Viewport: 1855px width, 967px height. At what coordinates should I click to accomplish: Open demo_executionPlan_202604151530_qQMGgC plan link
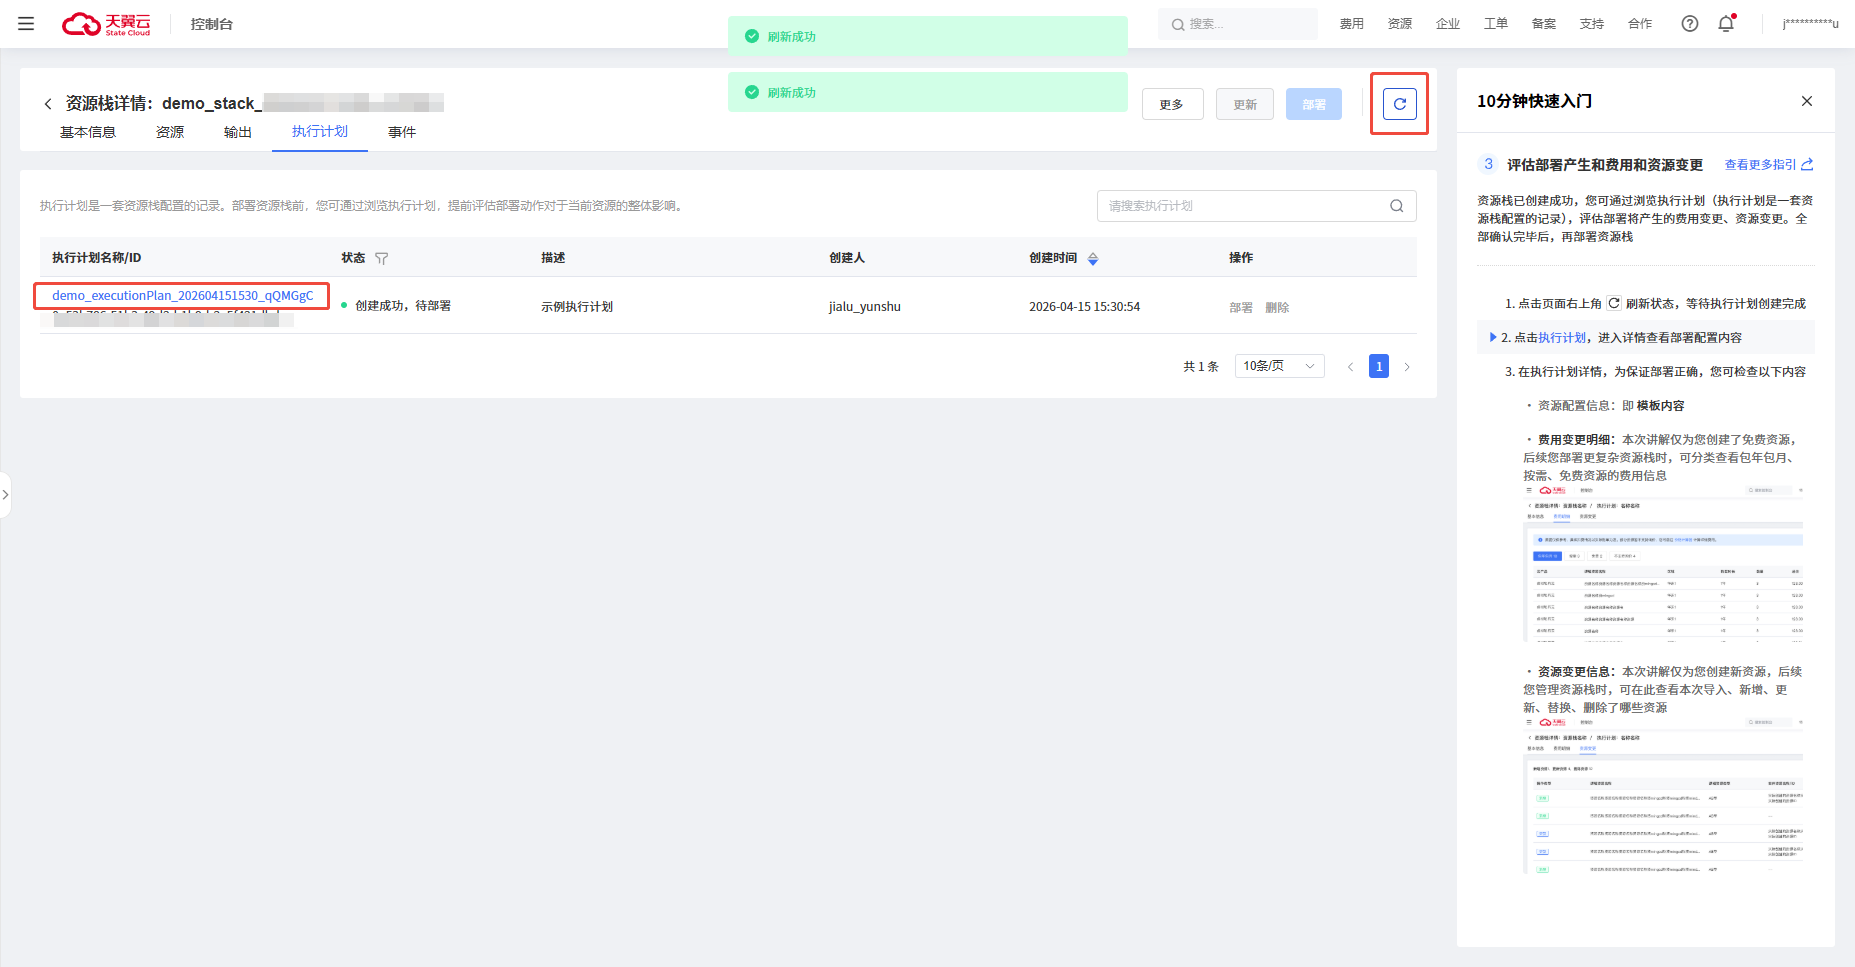click(183, 296)
